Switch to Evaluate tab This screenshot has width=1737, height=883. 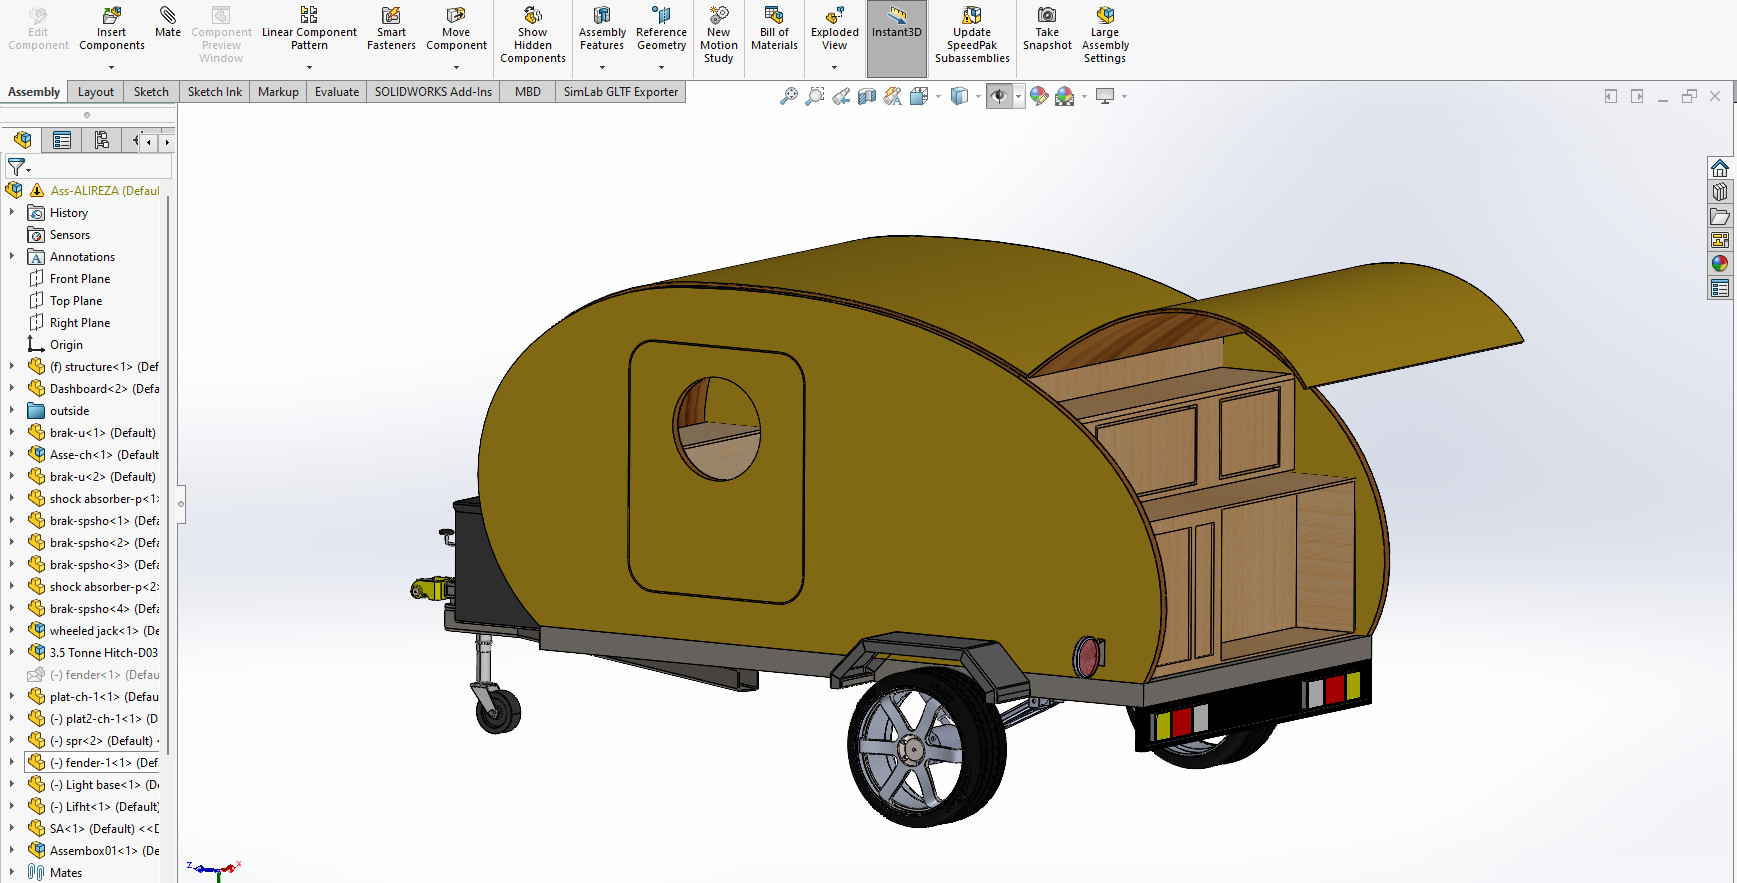[x=337, y=92]
